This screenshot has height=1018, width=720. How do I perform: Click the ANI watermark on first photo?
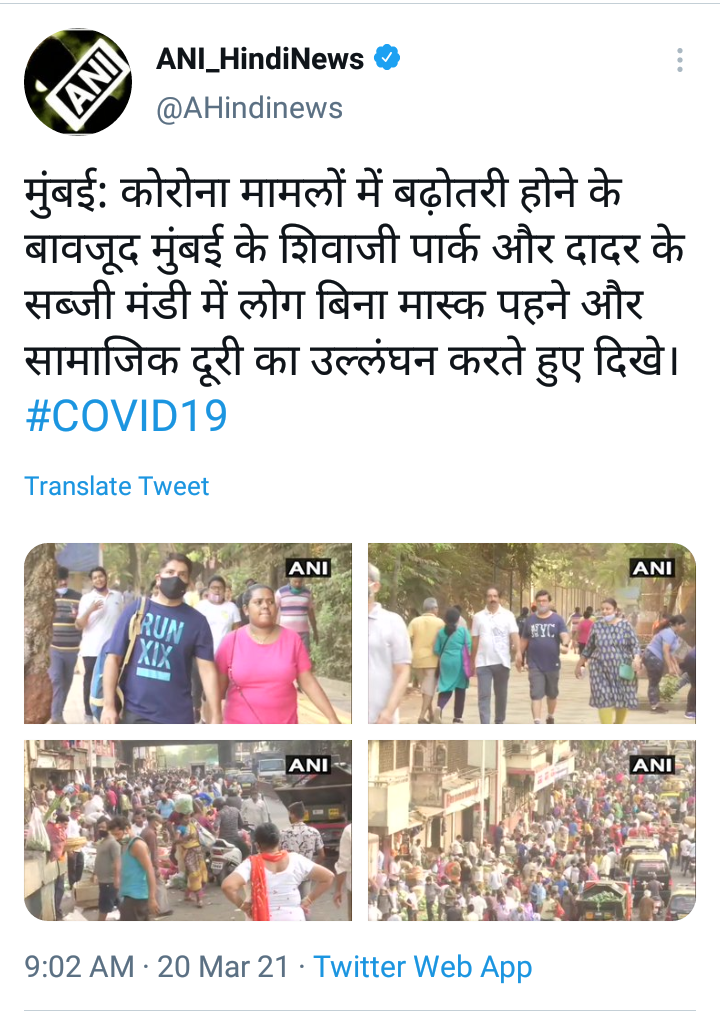(309, 568)
